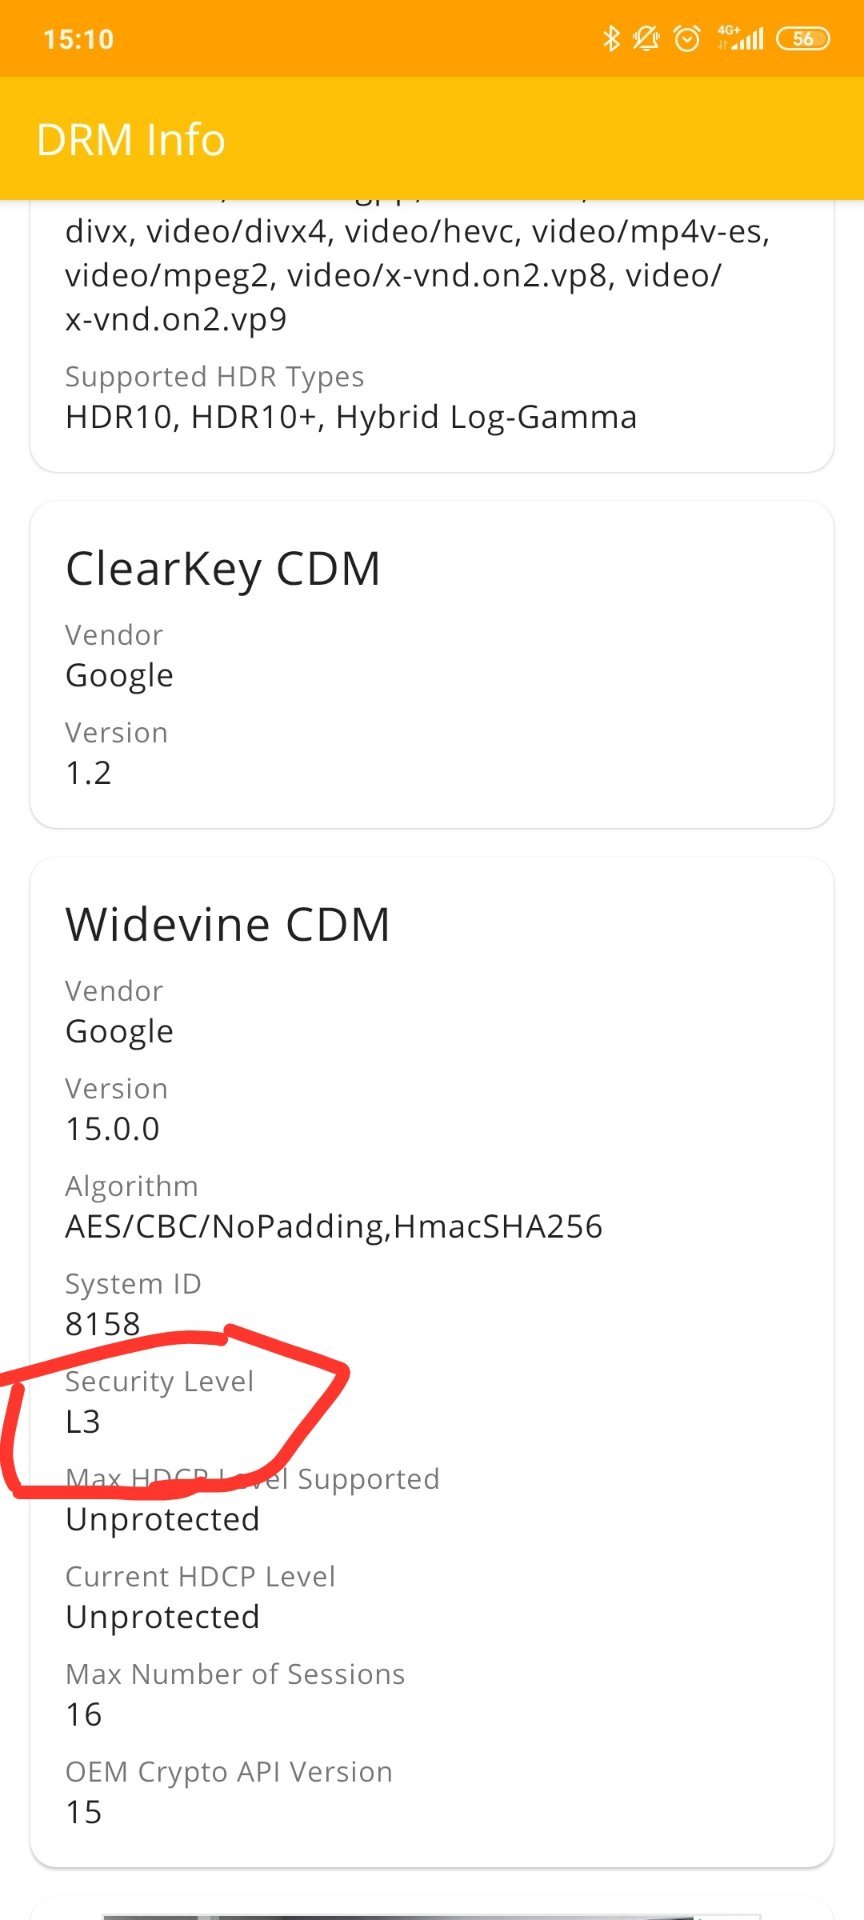Tap the Bluetooth status icon
Viewport: 864px width, 1920px height.
point(611,39)
